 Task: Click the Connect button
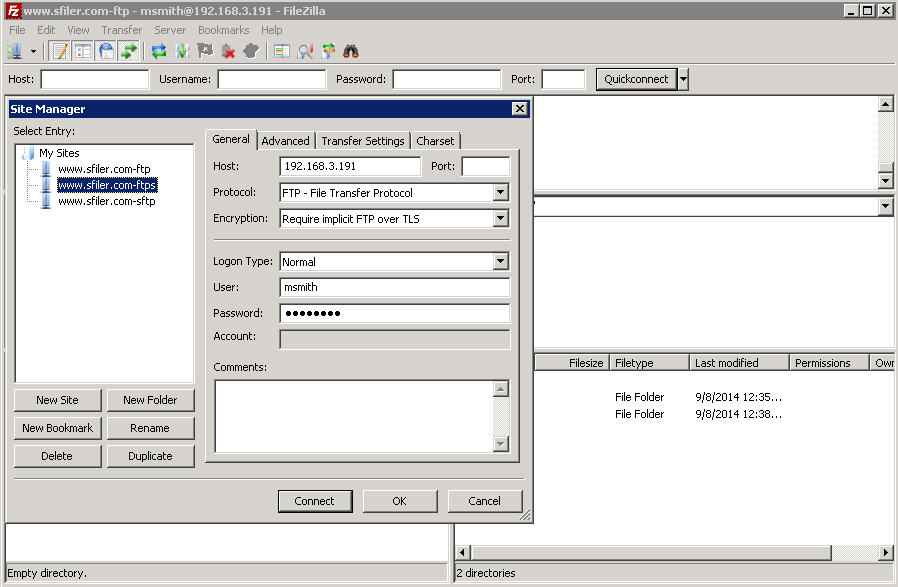[x=314, y=501]
